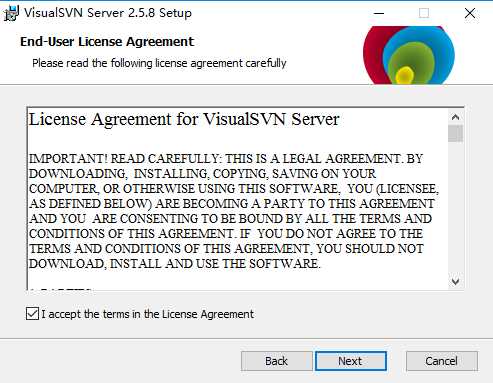This screenshot has width=493, height=383.
Task: Click the 'Please read the following' subtitle
Action: [159, 63]
